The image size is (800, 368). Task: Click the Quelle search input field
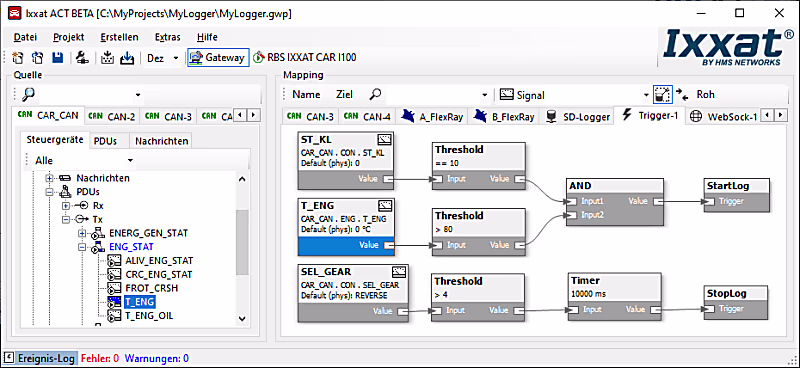point(86,95)
